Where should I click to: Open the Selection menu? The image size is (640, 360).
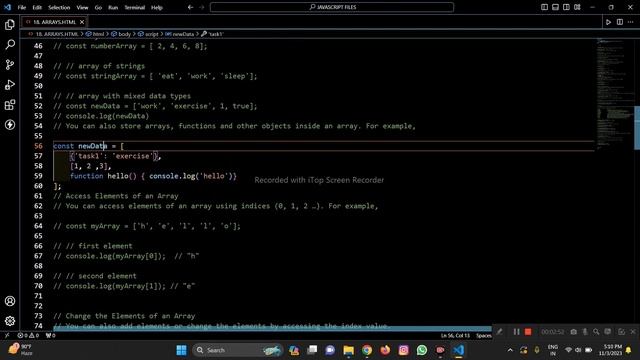[59, 7]
